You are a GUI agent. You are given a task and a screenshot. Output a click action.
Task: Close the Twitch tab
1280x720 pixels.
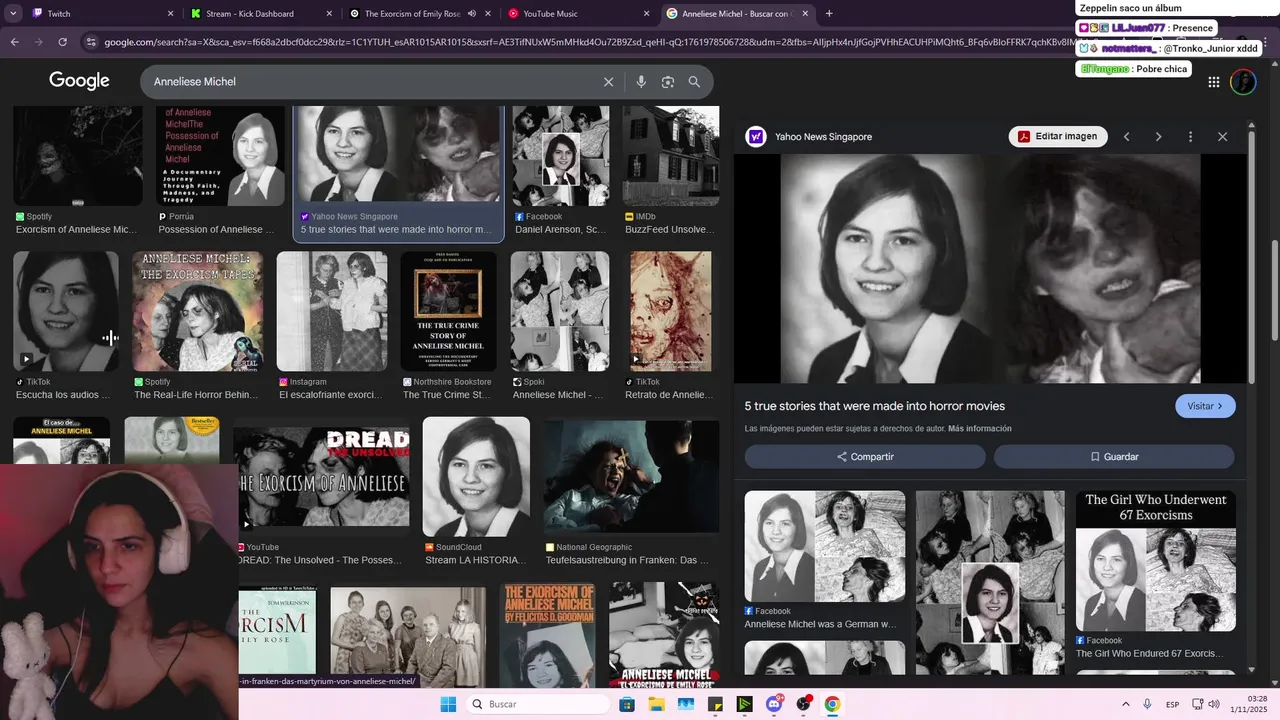[x=170, y=14]
